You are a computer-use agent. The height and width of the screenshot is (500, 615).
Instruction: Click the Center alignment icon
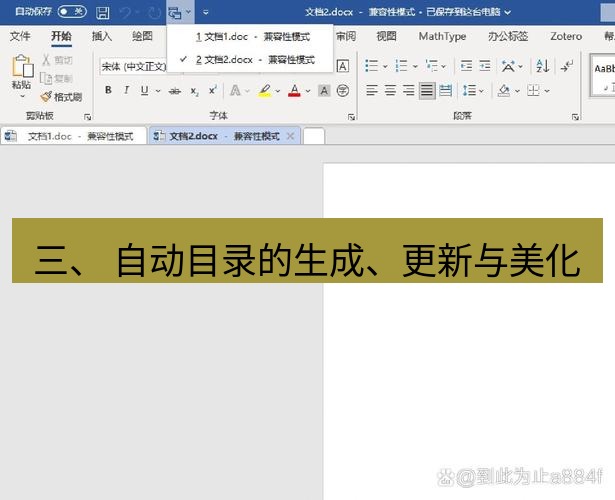390,91
